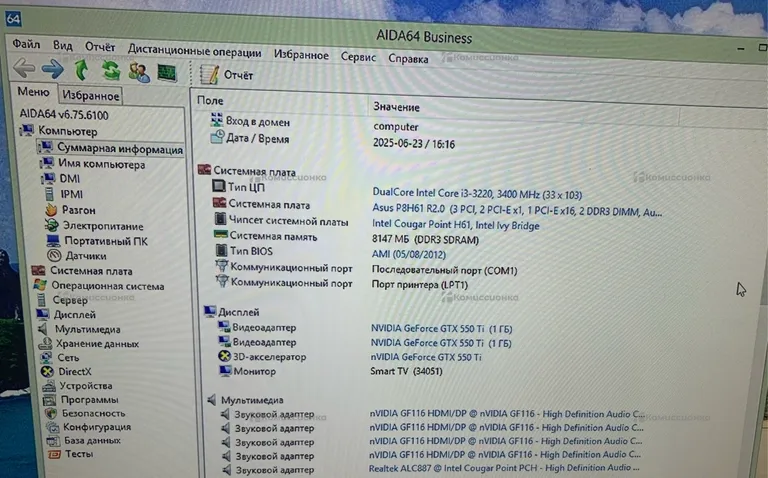Click the DirectX tree icon

click(x=48, y=371)
